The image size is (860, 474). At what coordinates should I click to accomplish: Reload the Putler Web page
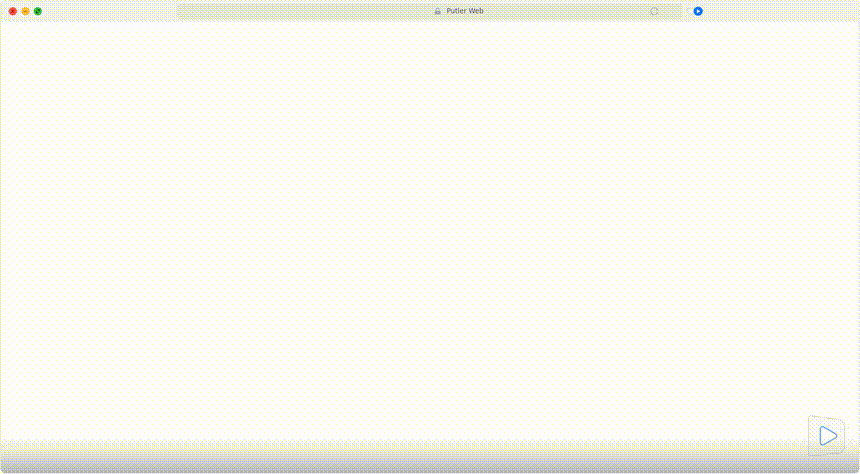coord(654,11)
